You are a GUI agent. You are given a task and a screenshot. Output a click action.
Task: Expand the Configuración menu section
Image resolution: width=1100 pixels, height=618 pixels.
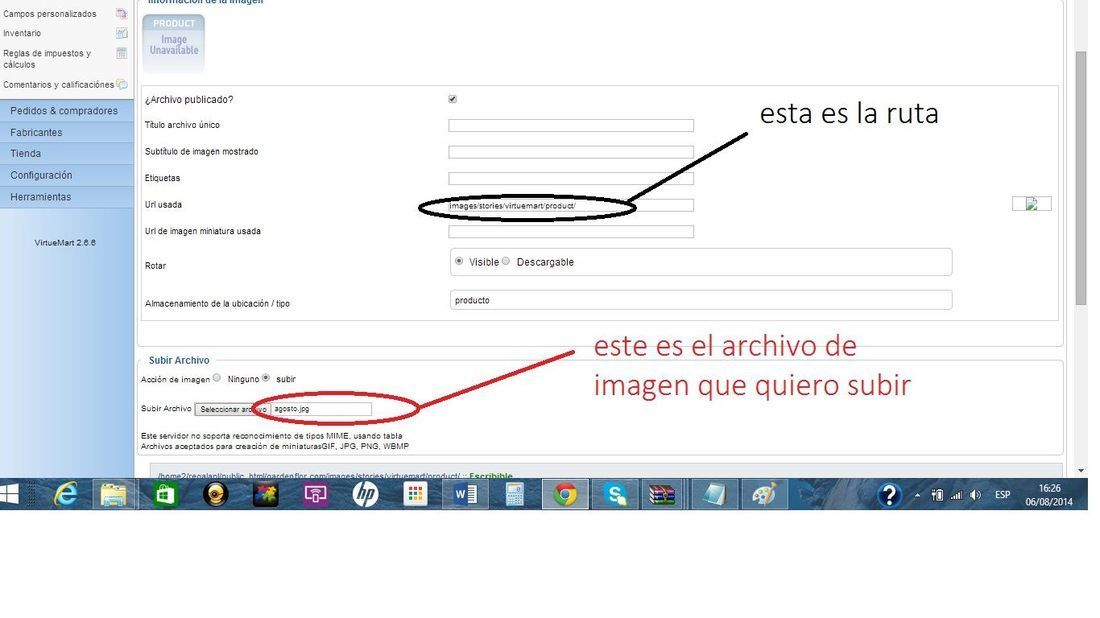(67, 175)
